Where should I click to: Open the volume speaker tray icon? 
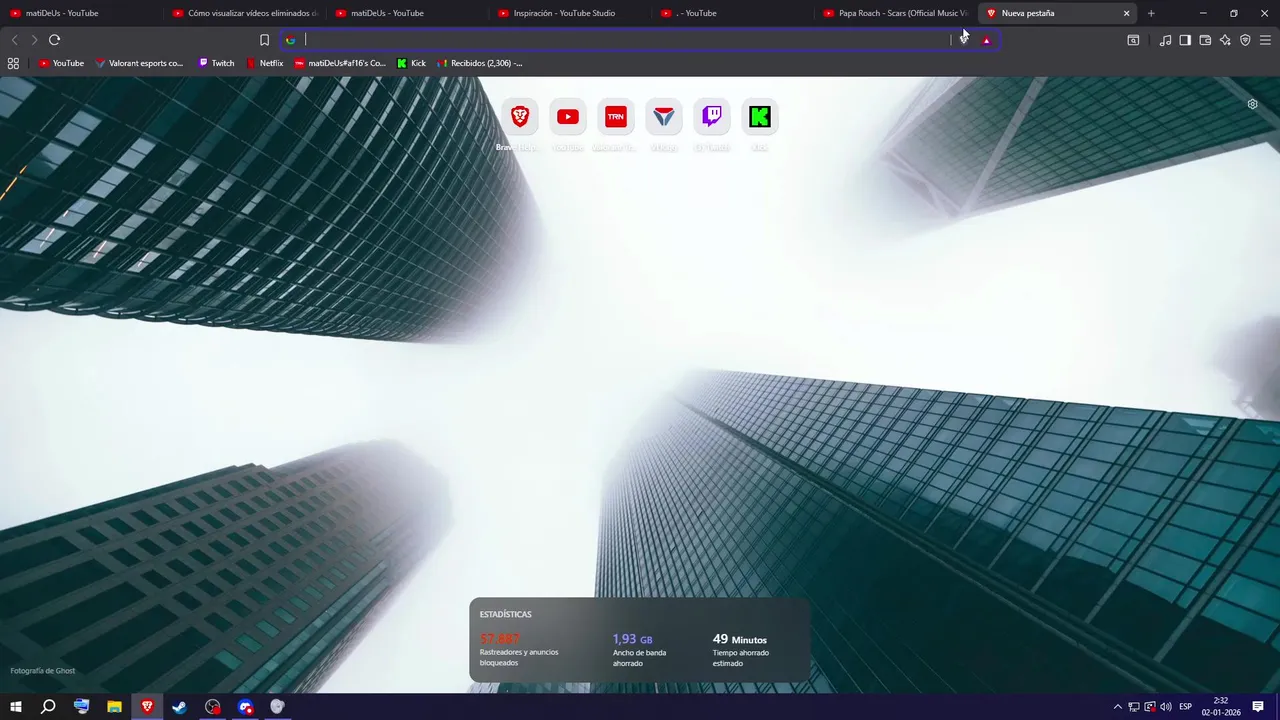(x=1166, y=707)
